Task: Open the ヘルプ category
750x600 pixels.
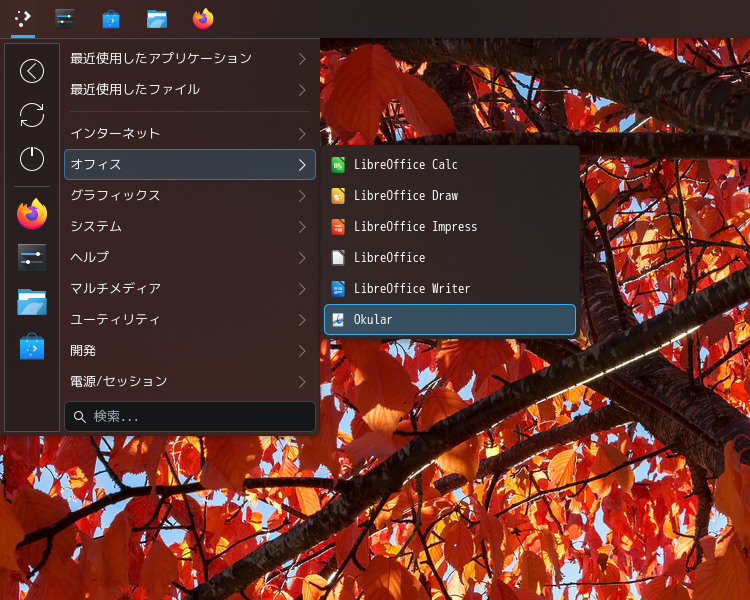Action: pos(190,257)
